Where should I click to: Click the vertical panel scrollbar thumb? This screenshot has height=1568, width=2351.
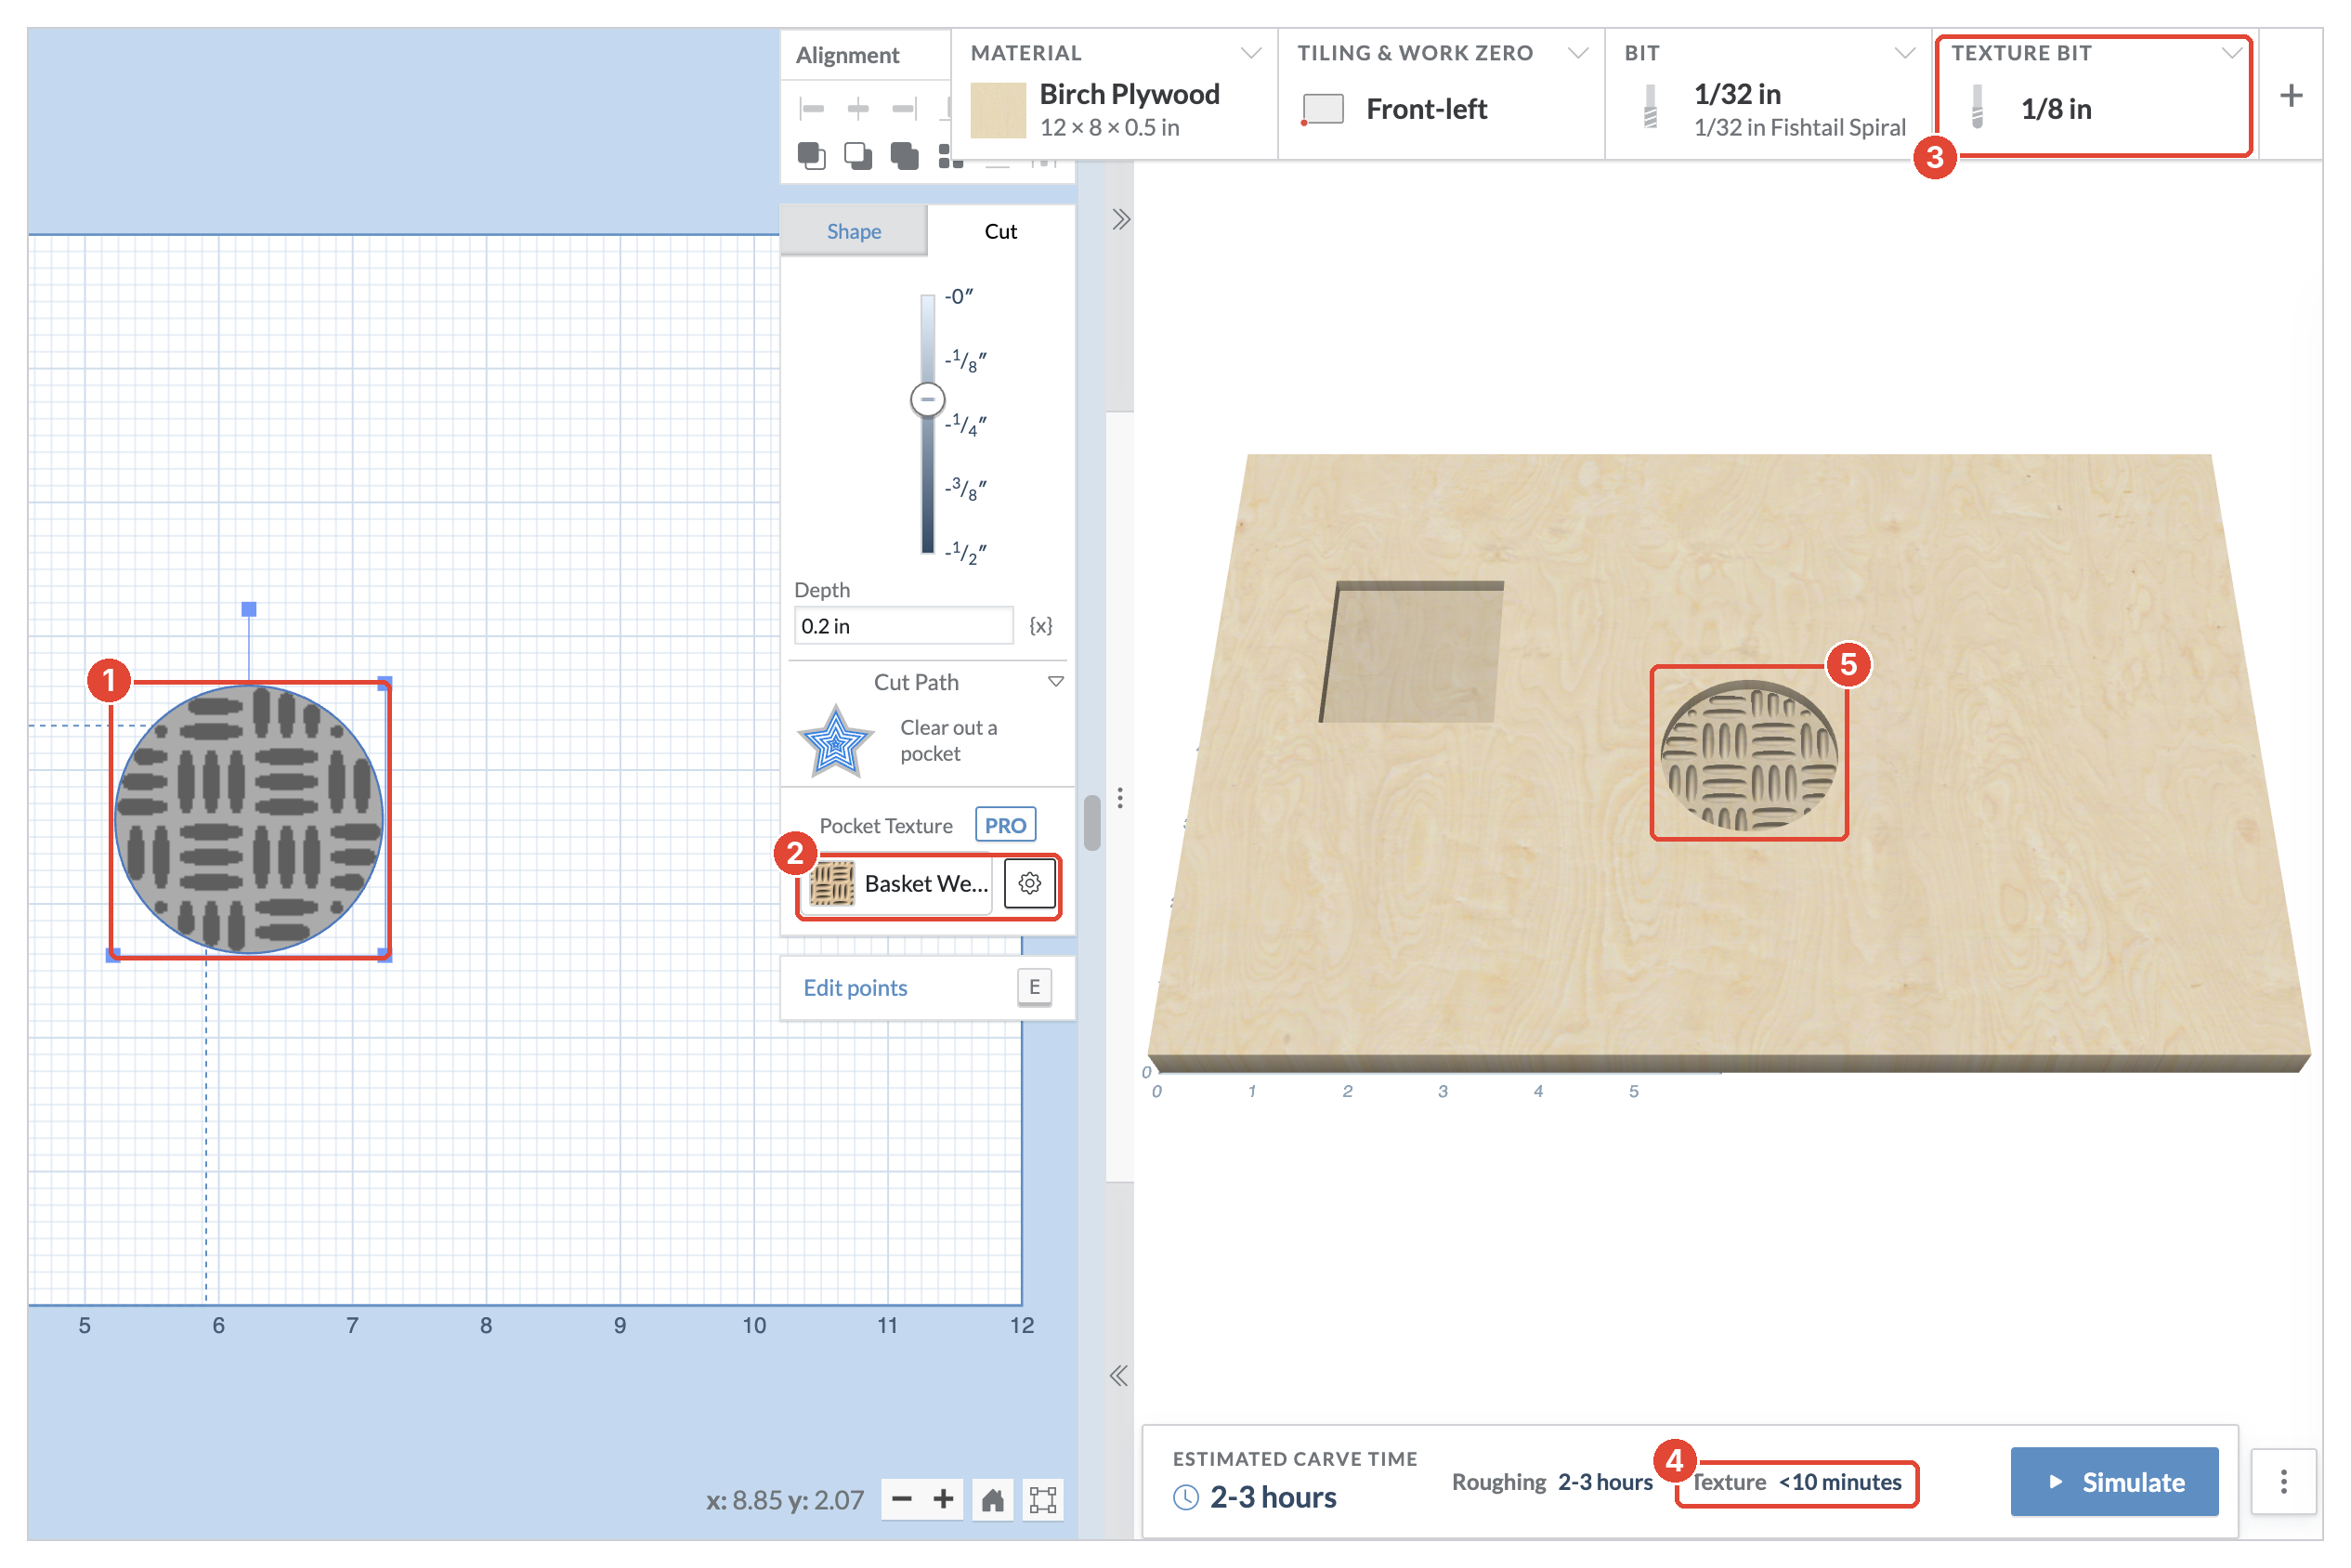[1092, 822]
